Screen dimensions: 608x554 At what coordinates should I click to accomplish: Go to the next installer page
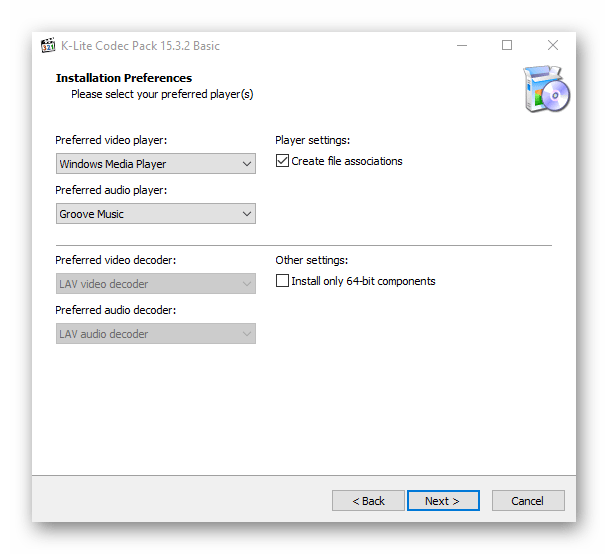443,500
